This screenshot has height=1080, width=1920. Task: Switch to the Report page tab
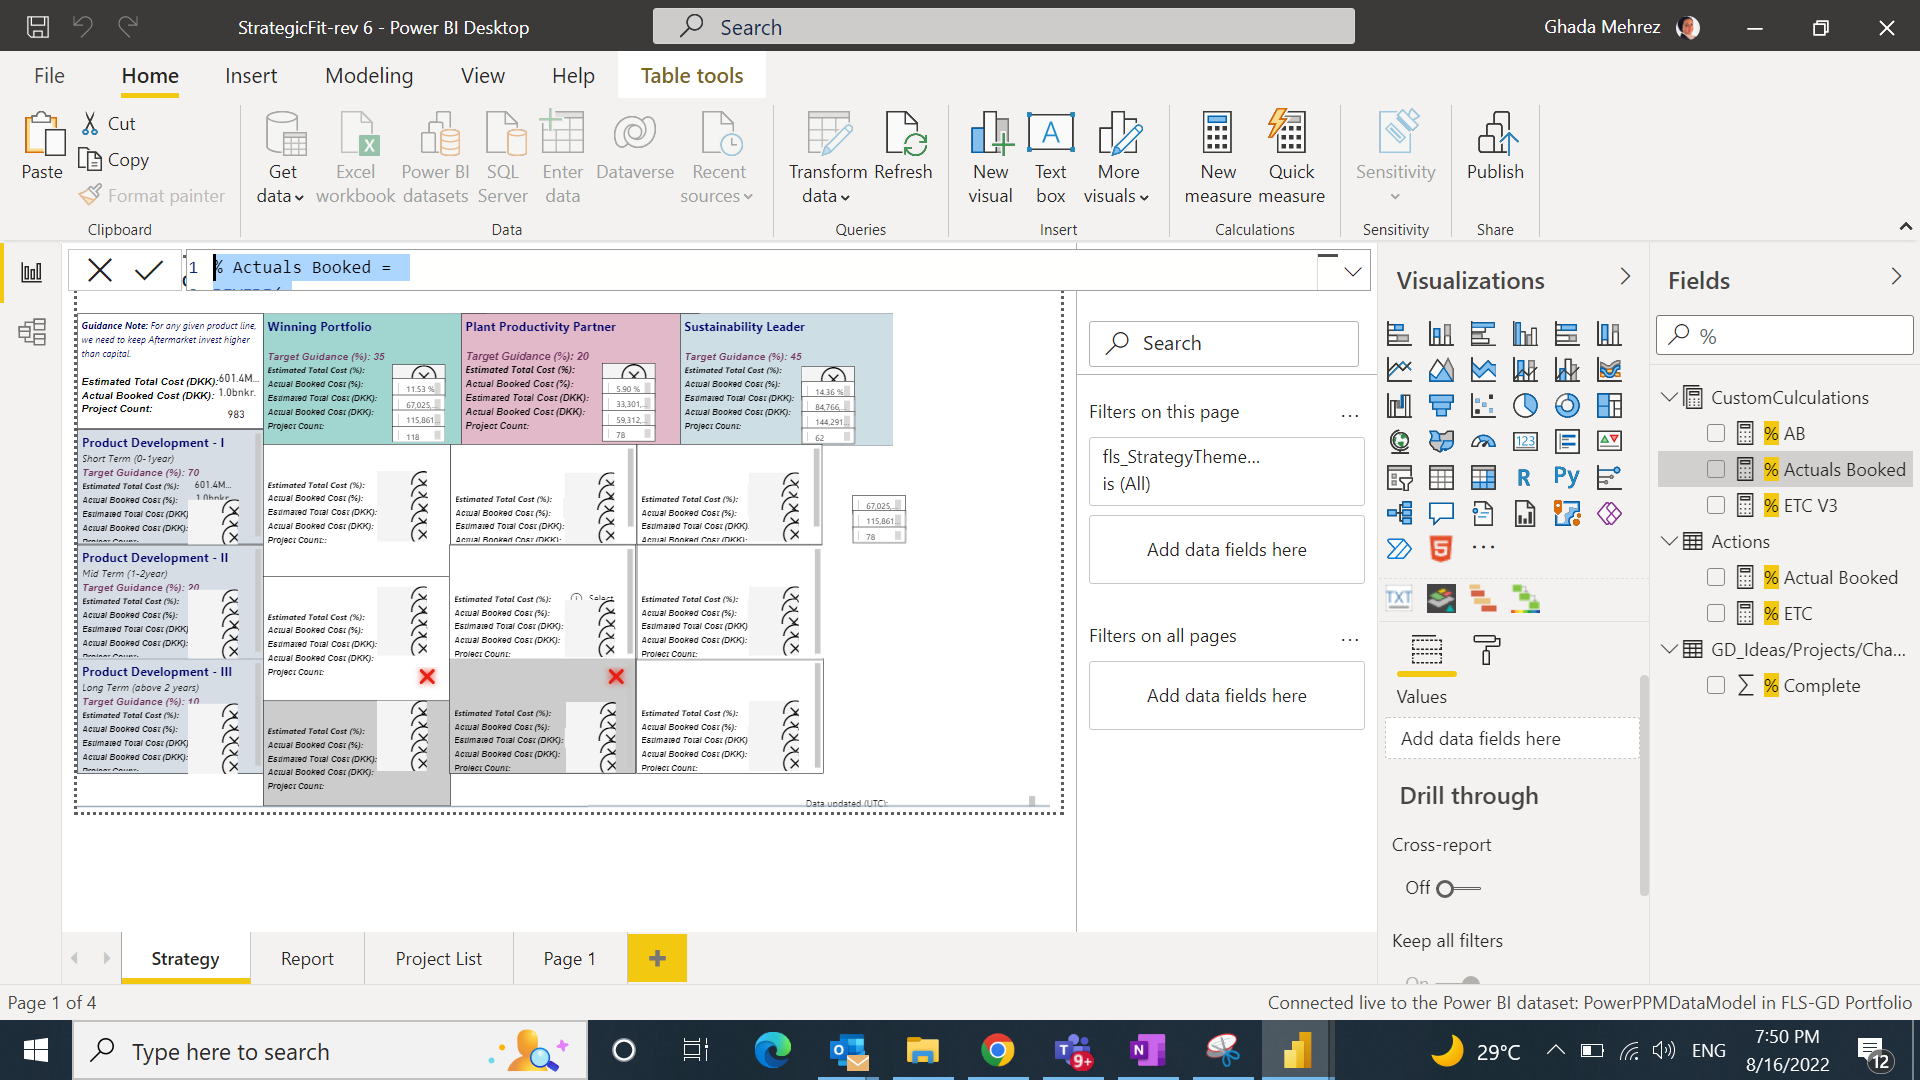[307, 958]
